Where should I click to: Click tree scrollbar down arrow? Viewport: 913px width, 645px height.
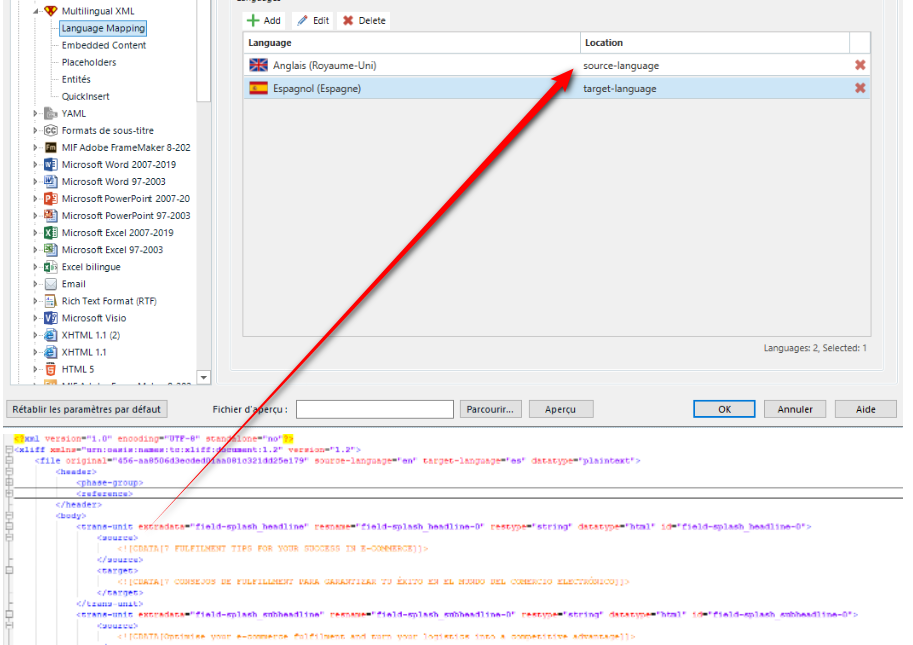tap(204, 377)
